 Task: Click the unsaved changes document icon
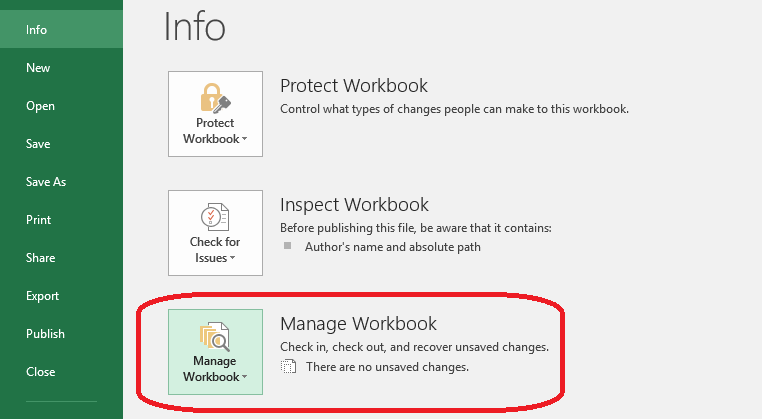288,367
